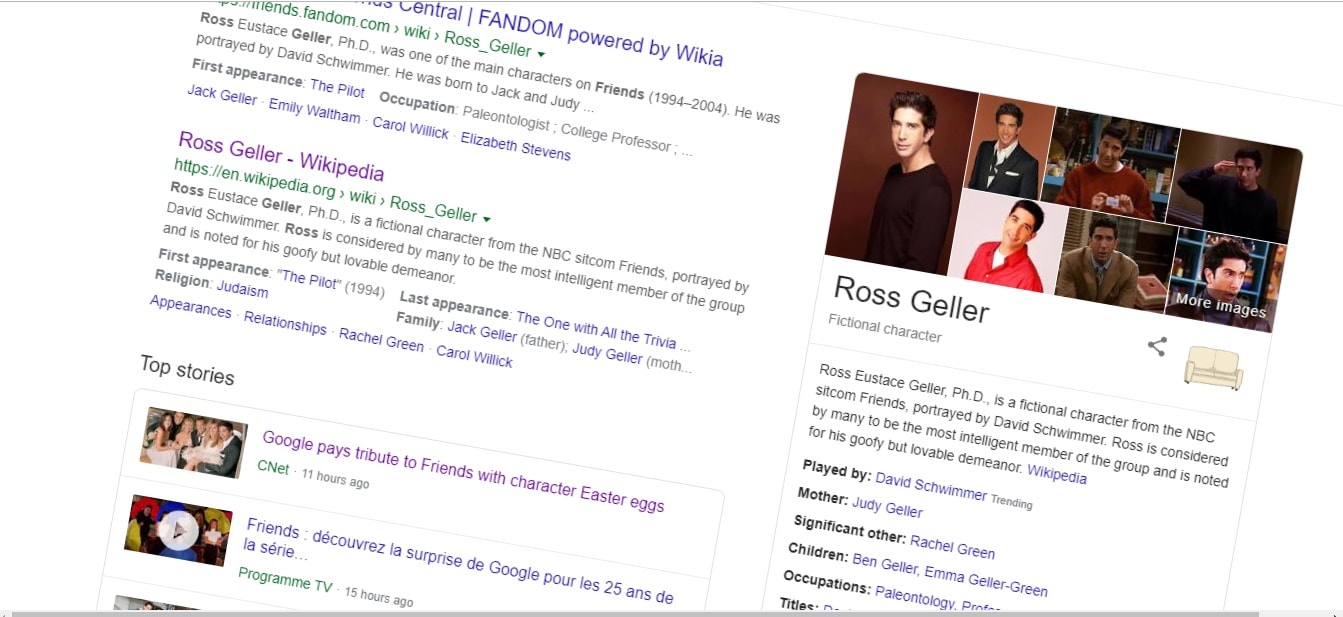1343x617 pixels.
Task: Open the Ross photo in an orange sweater
Action: tap(1108, 162)
